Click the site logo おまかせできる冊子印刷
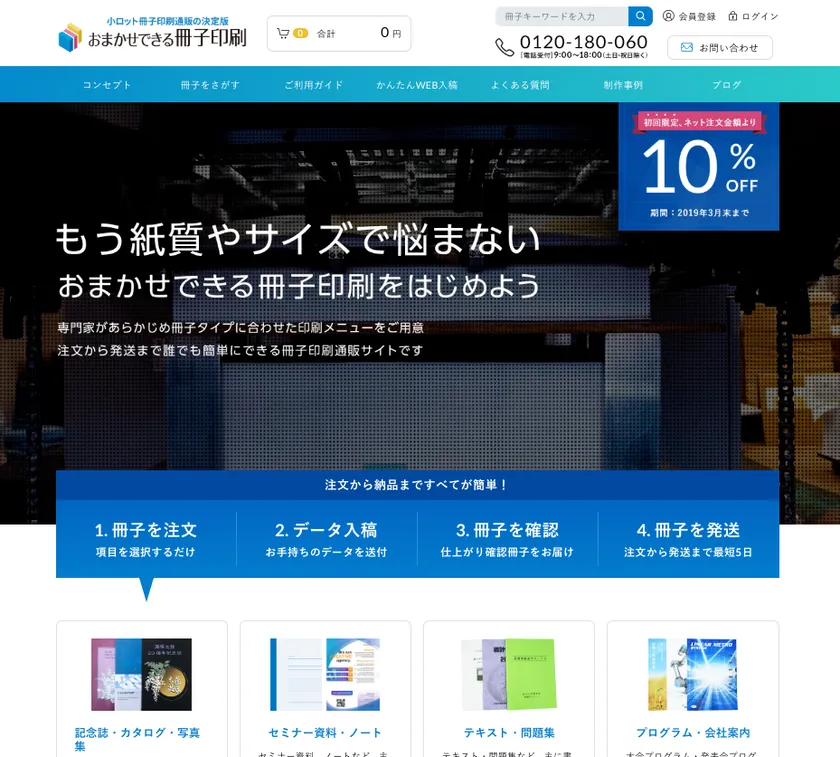Viewport: 840px width, 757px height. point(152,35)
